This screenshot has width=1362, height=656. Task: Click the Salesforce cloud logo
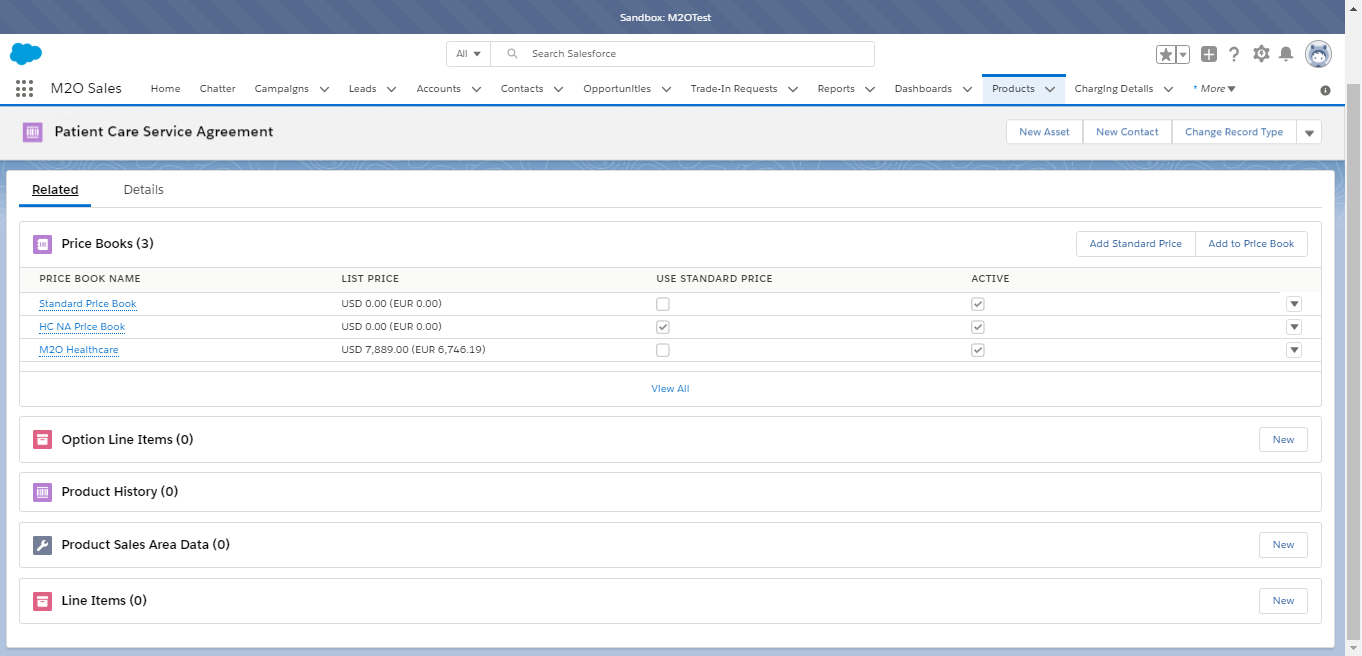[26, 53]
